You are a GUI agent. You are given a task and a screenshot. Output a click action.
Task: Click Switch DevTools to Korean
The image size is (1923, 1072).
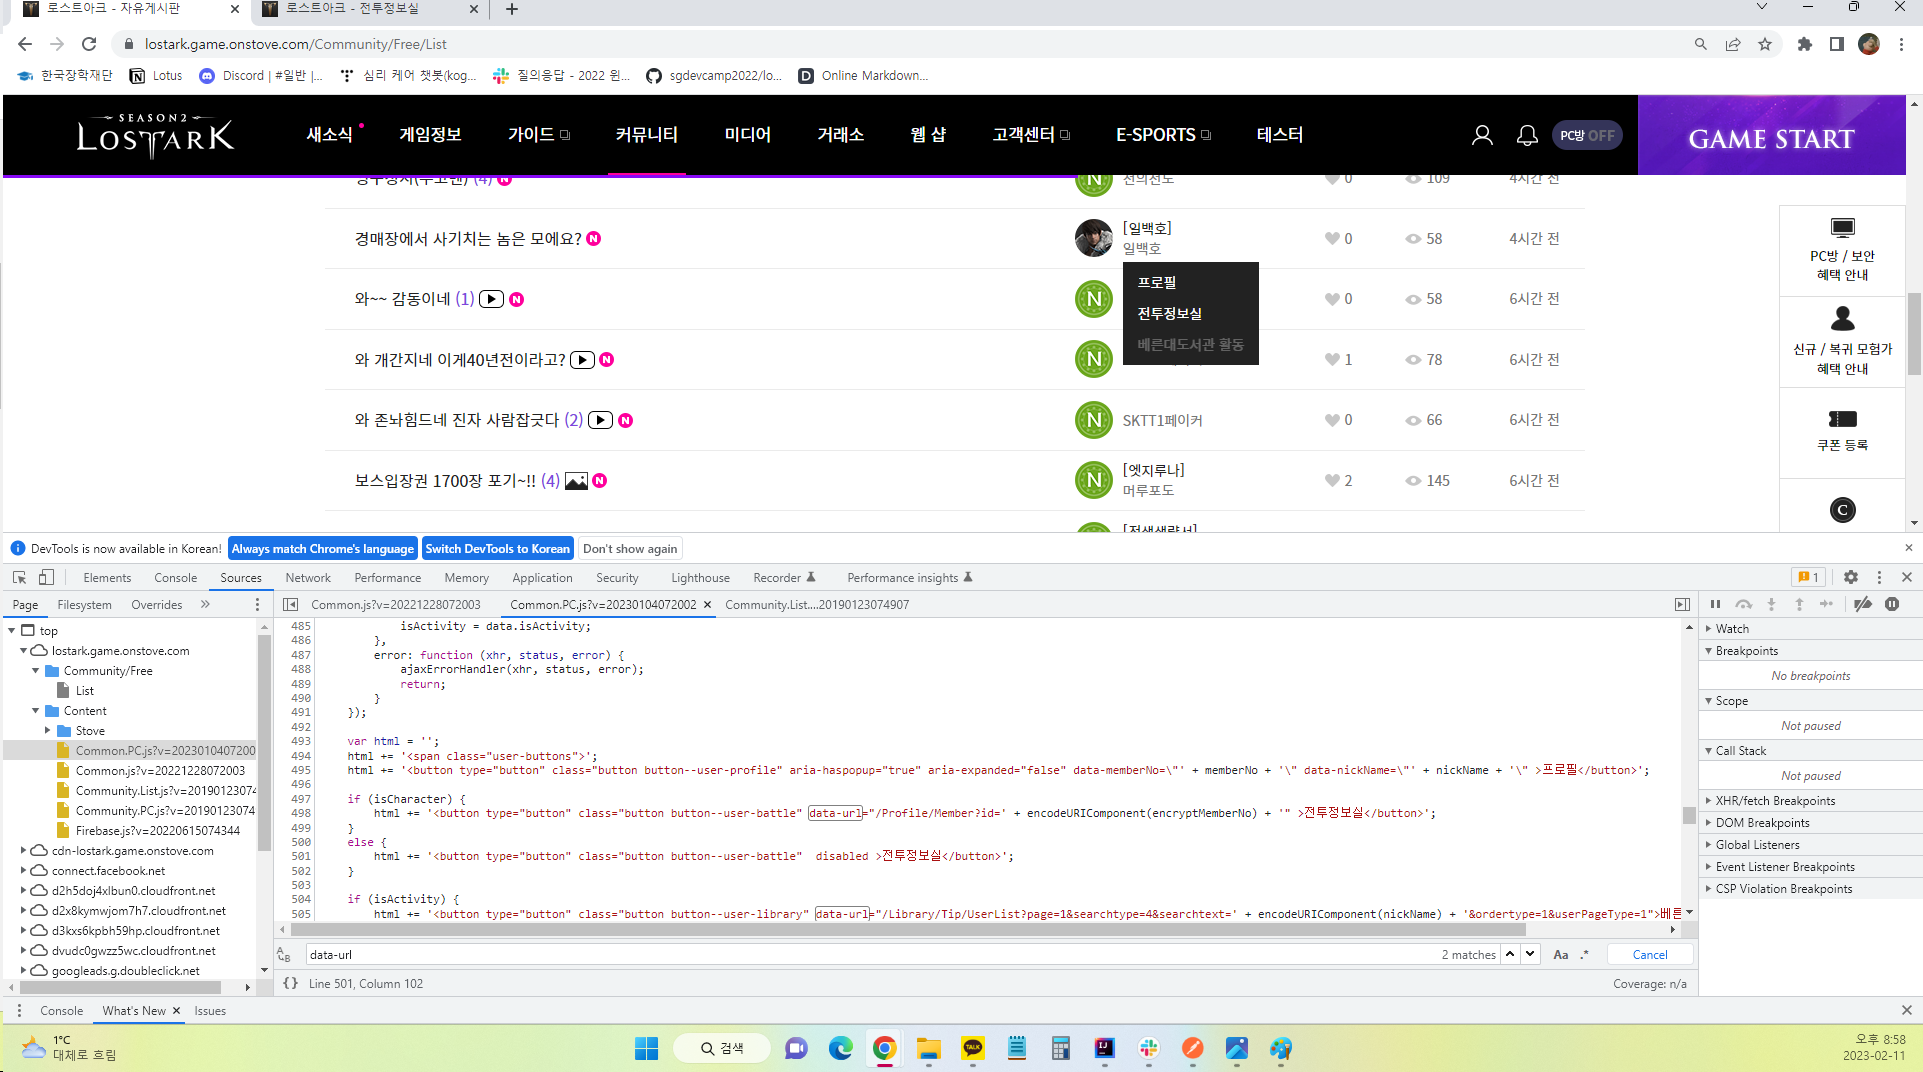(497, 548)
